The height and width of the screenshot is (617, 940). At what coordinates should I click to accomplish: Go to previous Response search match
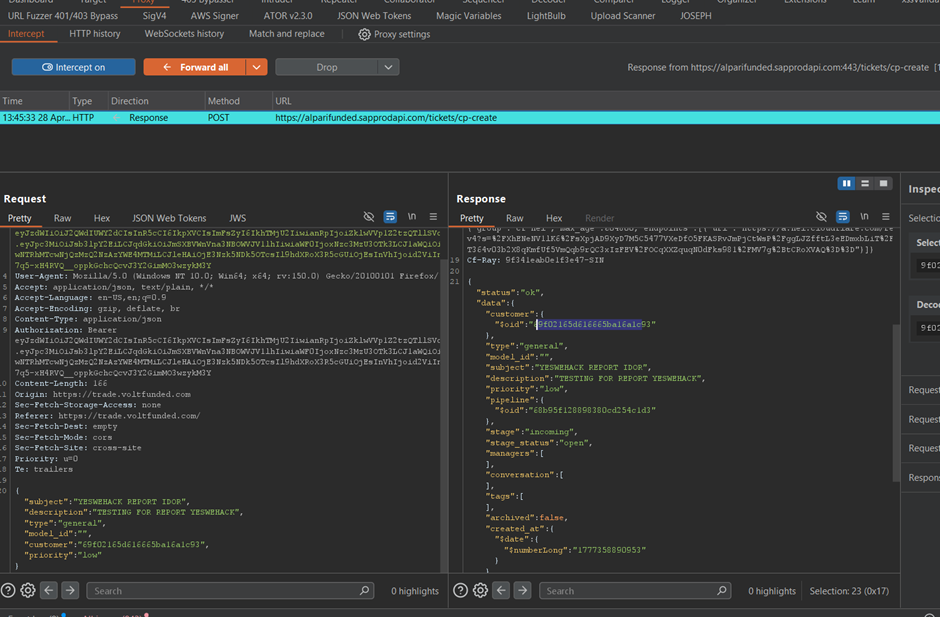(501, 591)
